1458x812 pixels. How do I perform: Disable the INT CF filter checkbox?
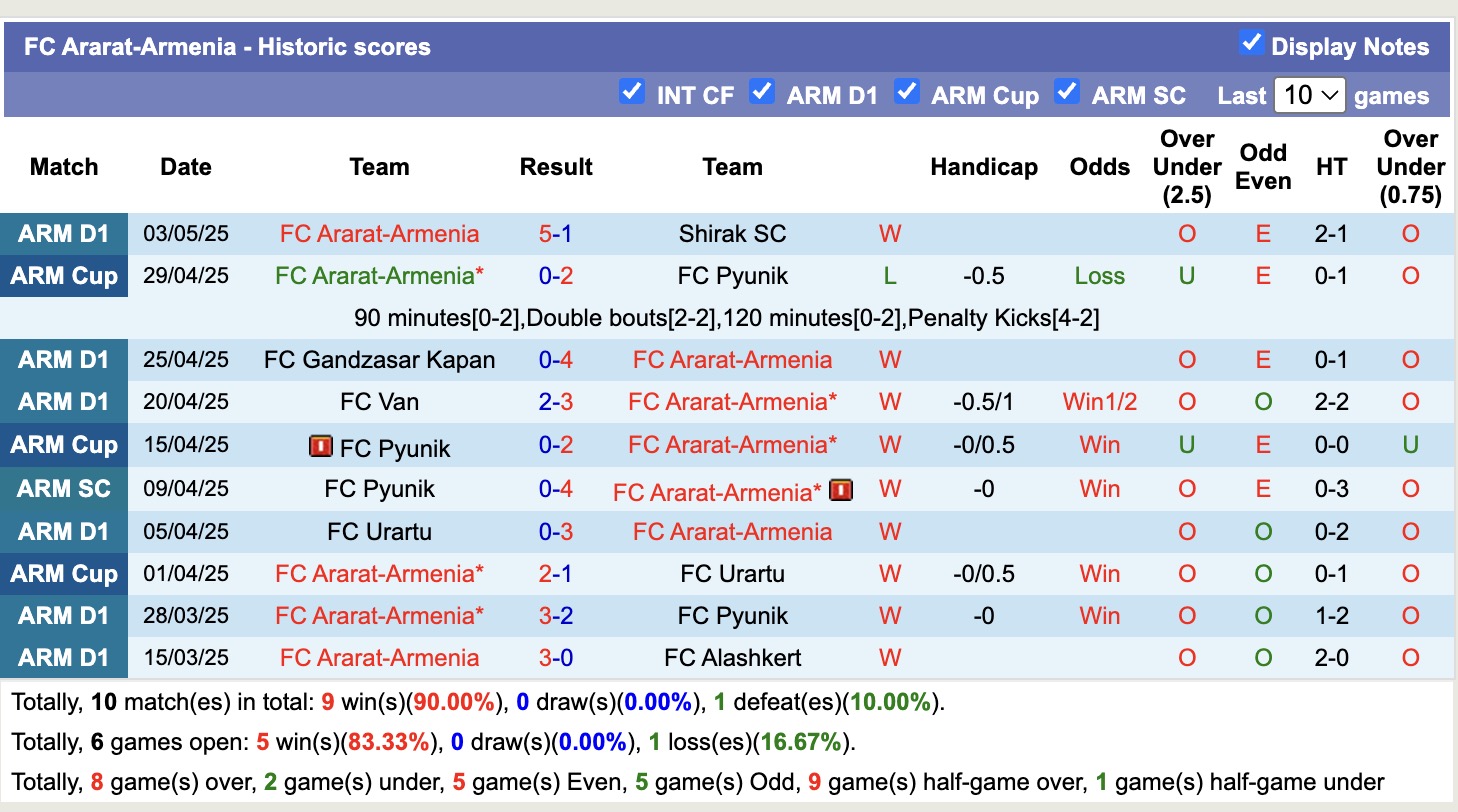(x=632, y=91)
